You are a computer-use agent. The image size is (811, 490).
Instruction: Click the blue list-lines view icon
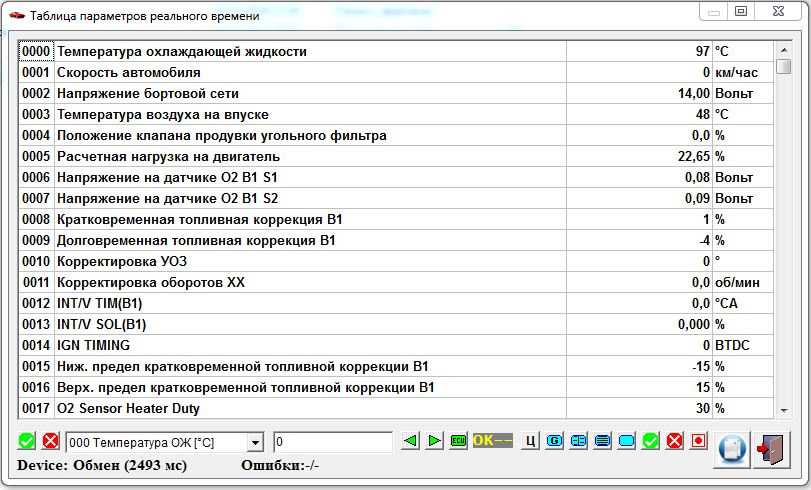pyautogui.click(x=603, y=441)
